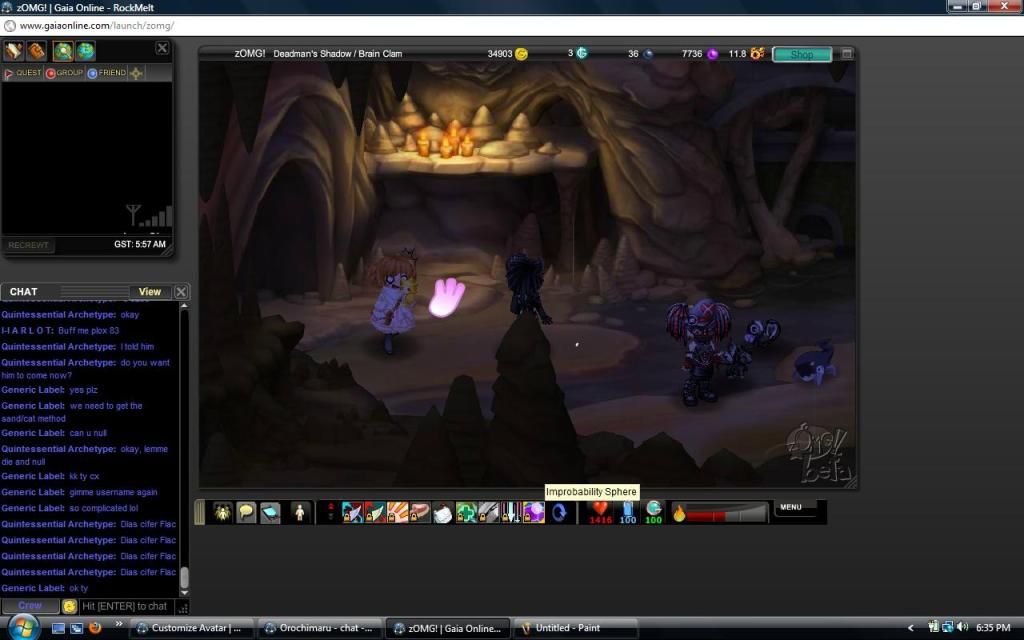Image resolution: width=1024 pixels, height=640 pixels.
Task: Select the Crew chat channel button
Action: [x=30, y=606]
